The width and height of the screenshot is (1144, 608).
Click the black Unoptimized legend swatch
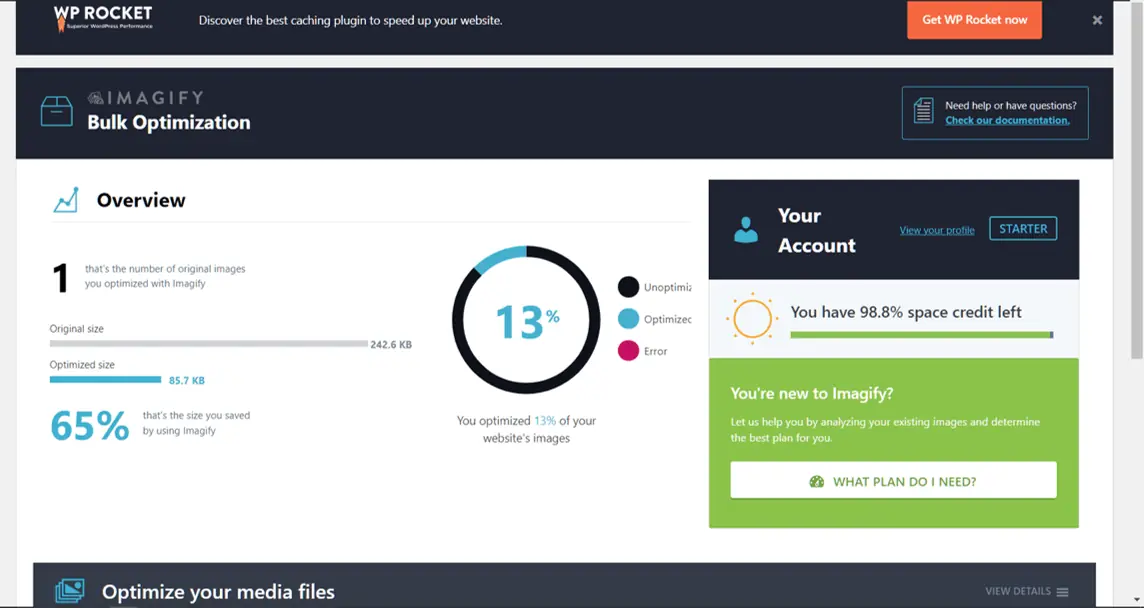coord(628,287)
